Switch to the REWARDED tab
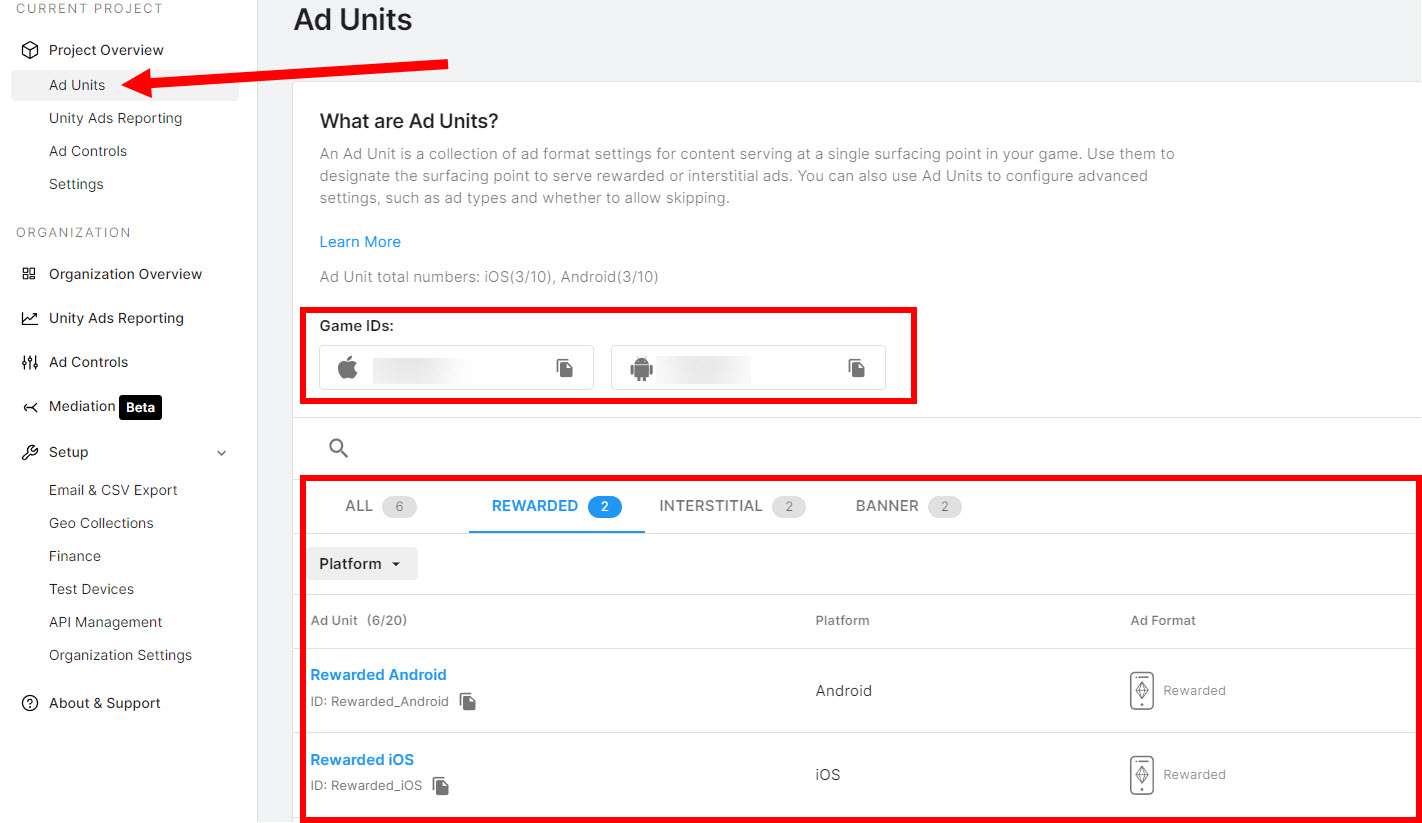The height and width of the screenshot is (823, 1422). (556, 506)
